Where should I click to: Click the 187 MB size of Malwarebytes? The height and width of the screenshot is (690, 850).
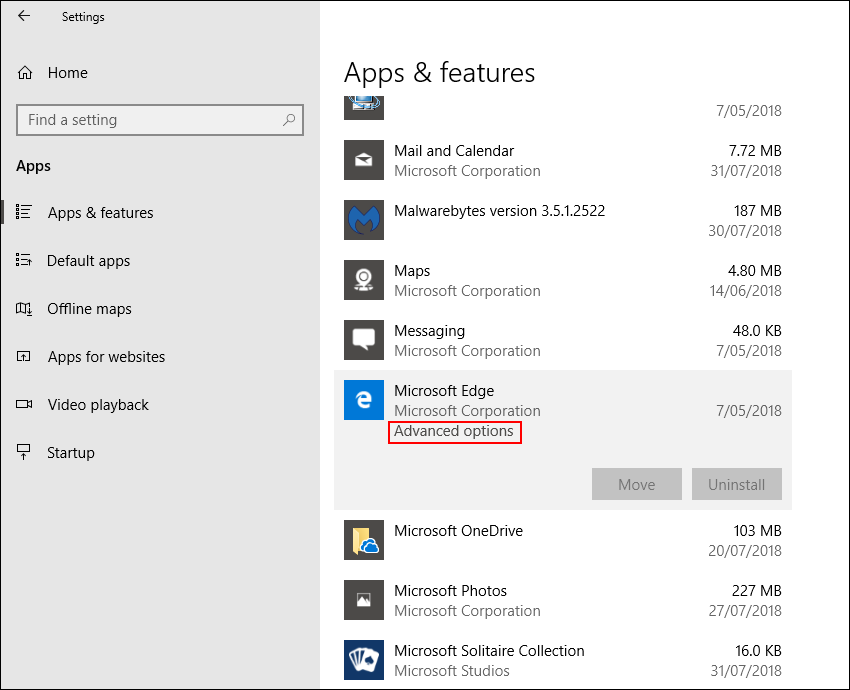(757, 211)
